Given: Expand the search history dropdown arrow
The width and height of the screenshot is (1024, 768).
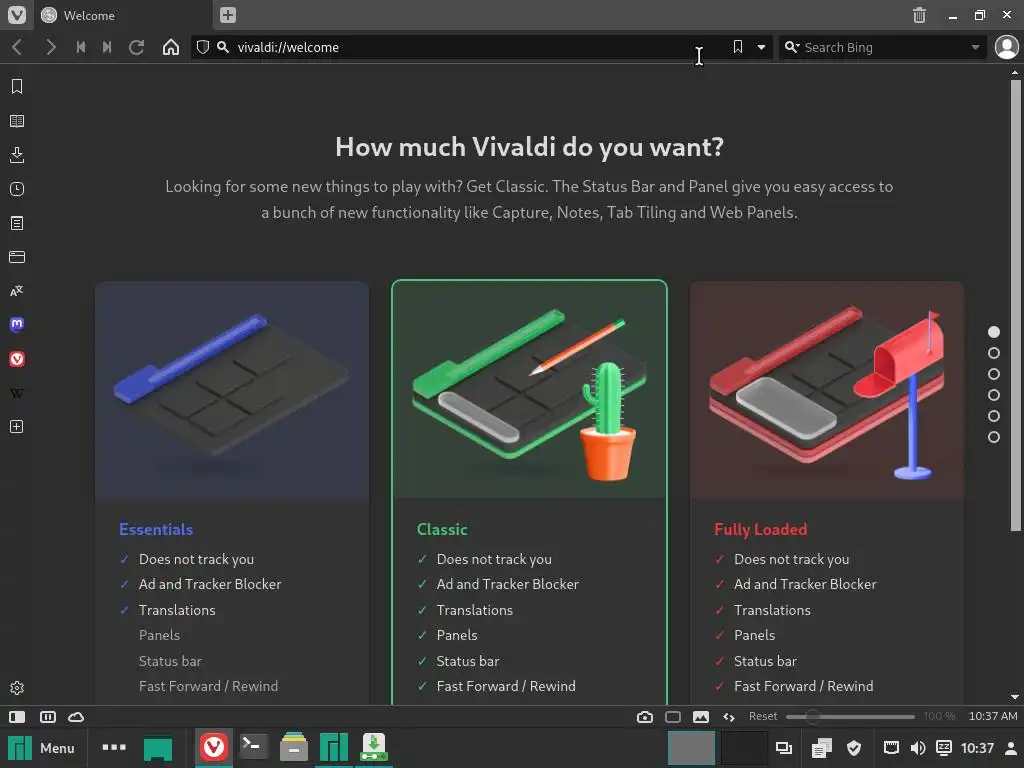Looking at the screenshot, I should pyautogui.click(x=975, y=47).
